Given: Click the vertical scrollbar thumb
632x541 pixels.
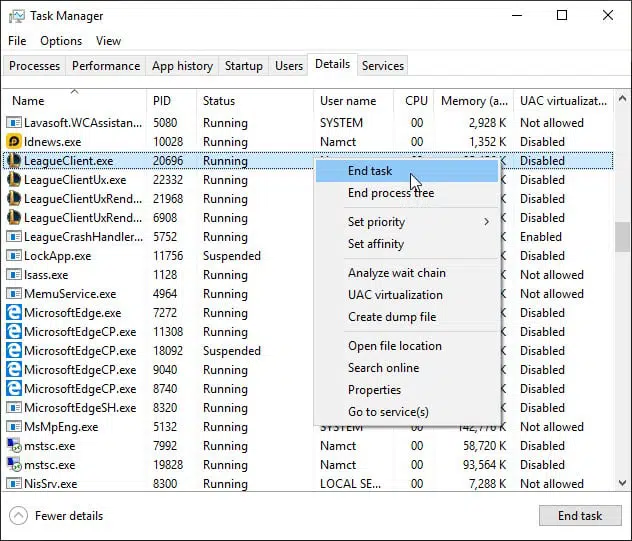Looking at the screenshot, I should pos(622,236).
